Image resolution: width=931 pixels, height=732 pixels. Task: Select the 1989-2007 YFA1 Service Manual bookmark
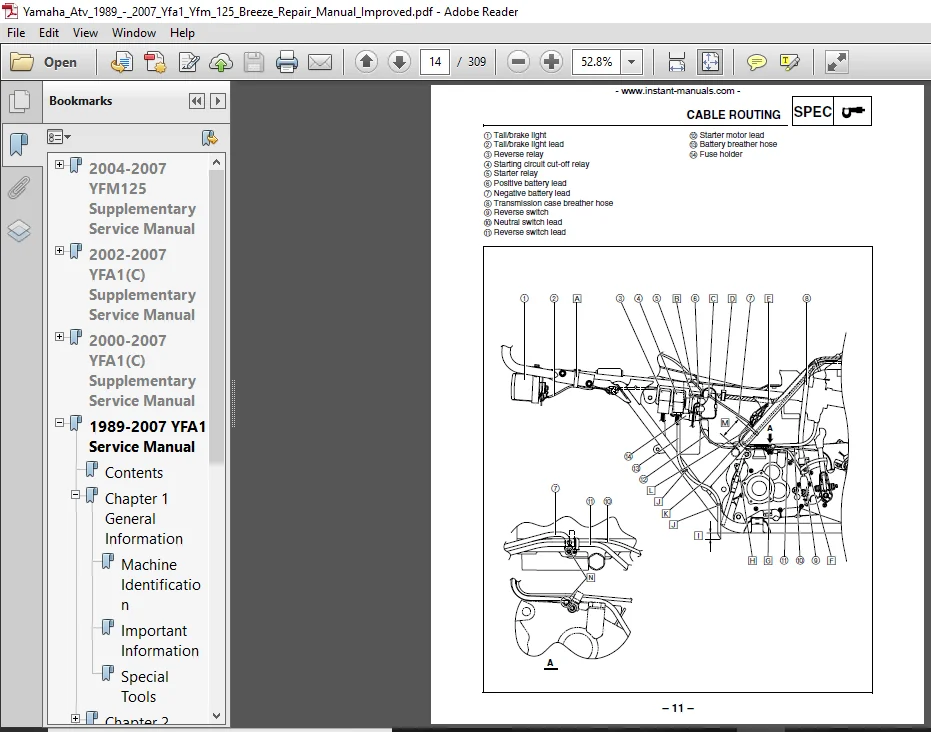147,436
